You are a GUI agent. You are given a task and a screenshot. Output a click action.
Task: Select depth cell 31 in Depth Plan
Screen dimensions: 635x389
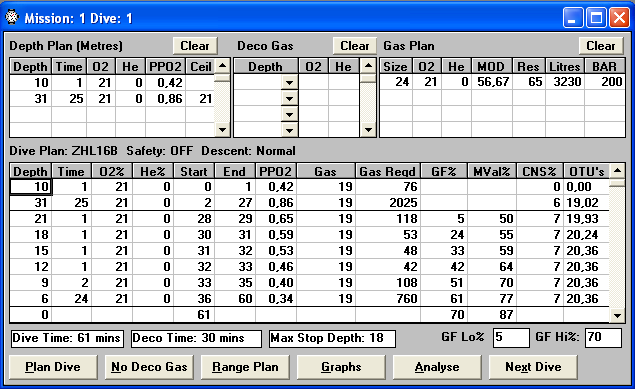(31, 99)
